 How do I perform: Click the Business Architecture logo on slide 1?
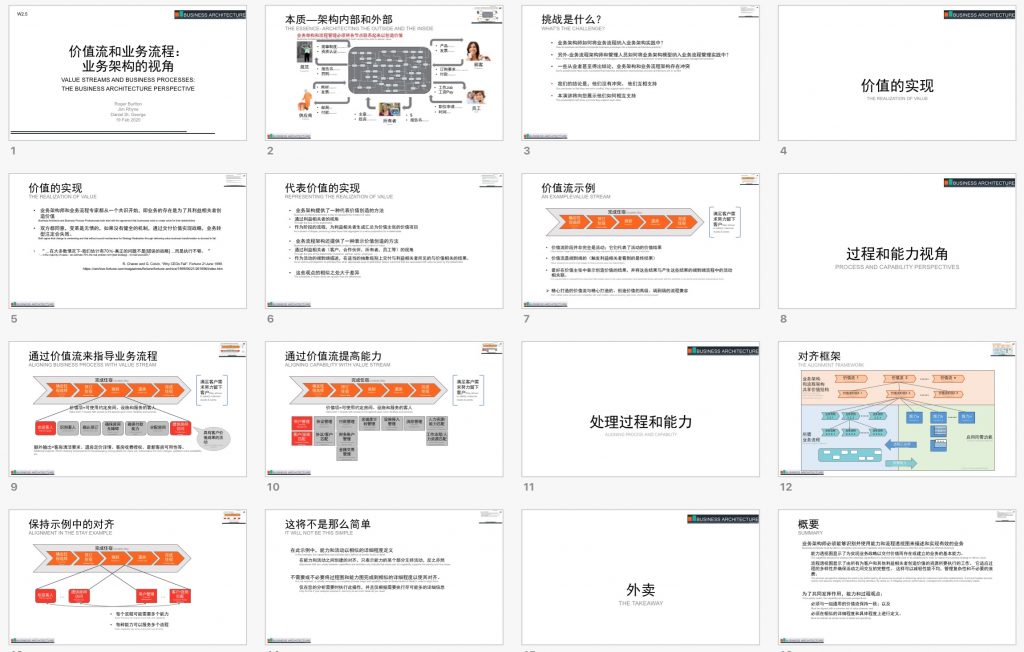pos(210,14)
